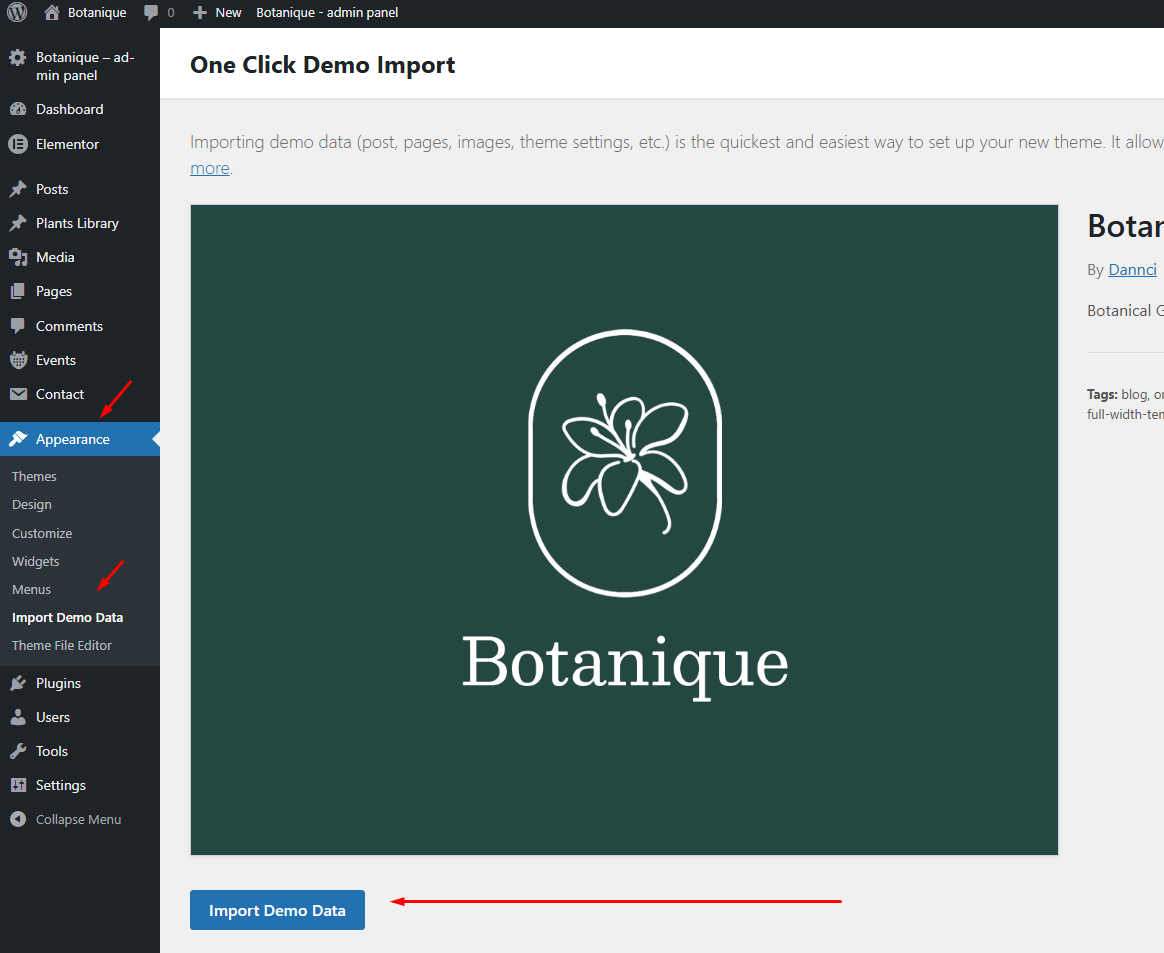The image size is (1164, 953).
Task: Open Customize submenu item
Action: tap(42, 534)
